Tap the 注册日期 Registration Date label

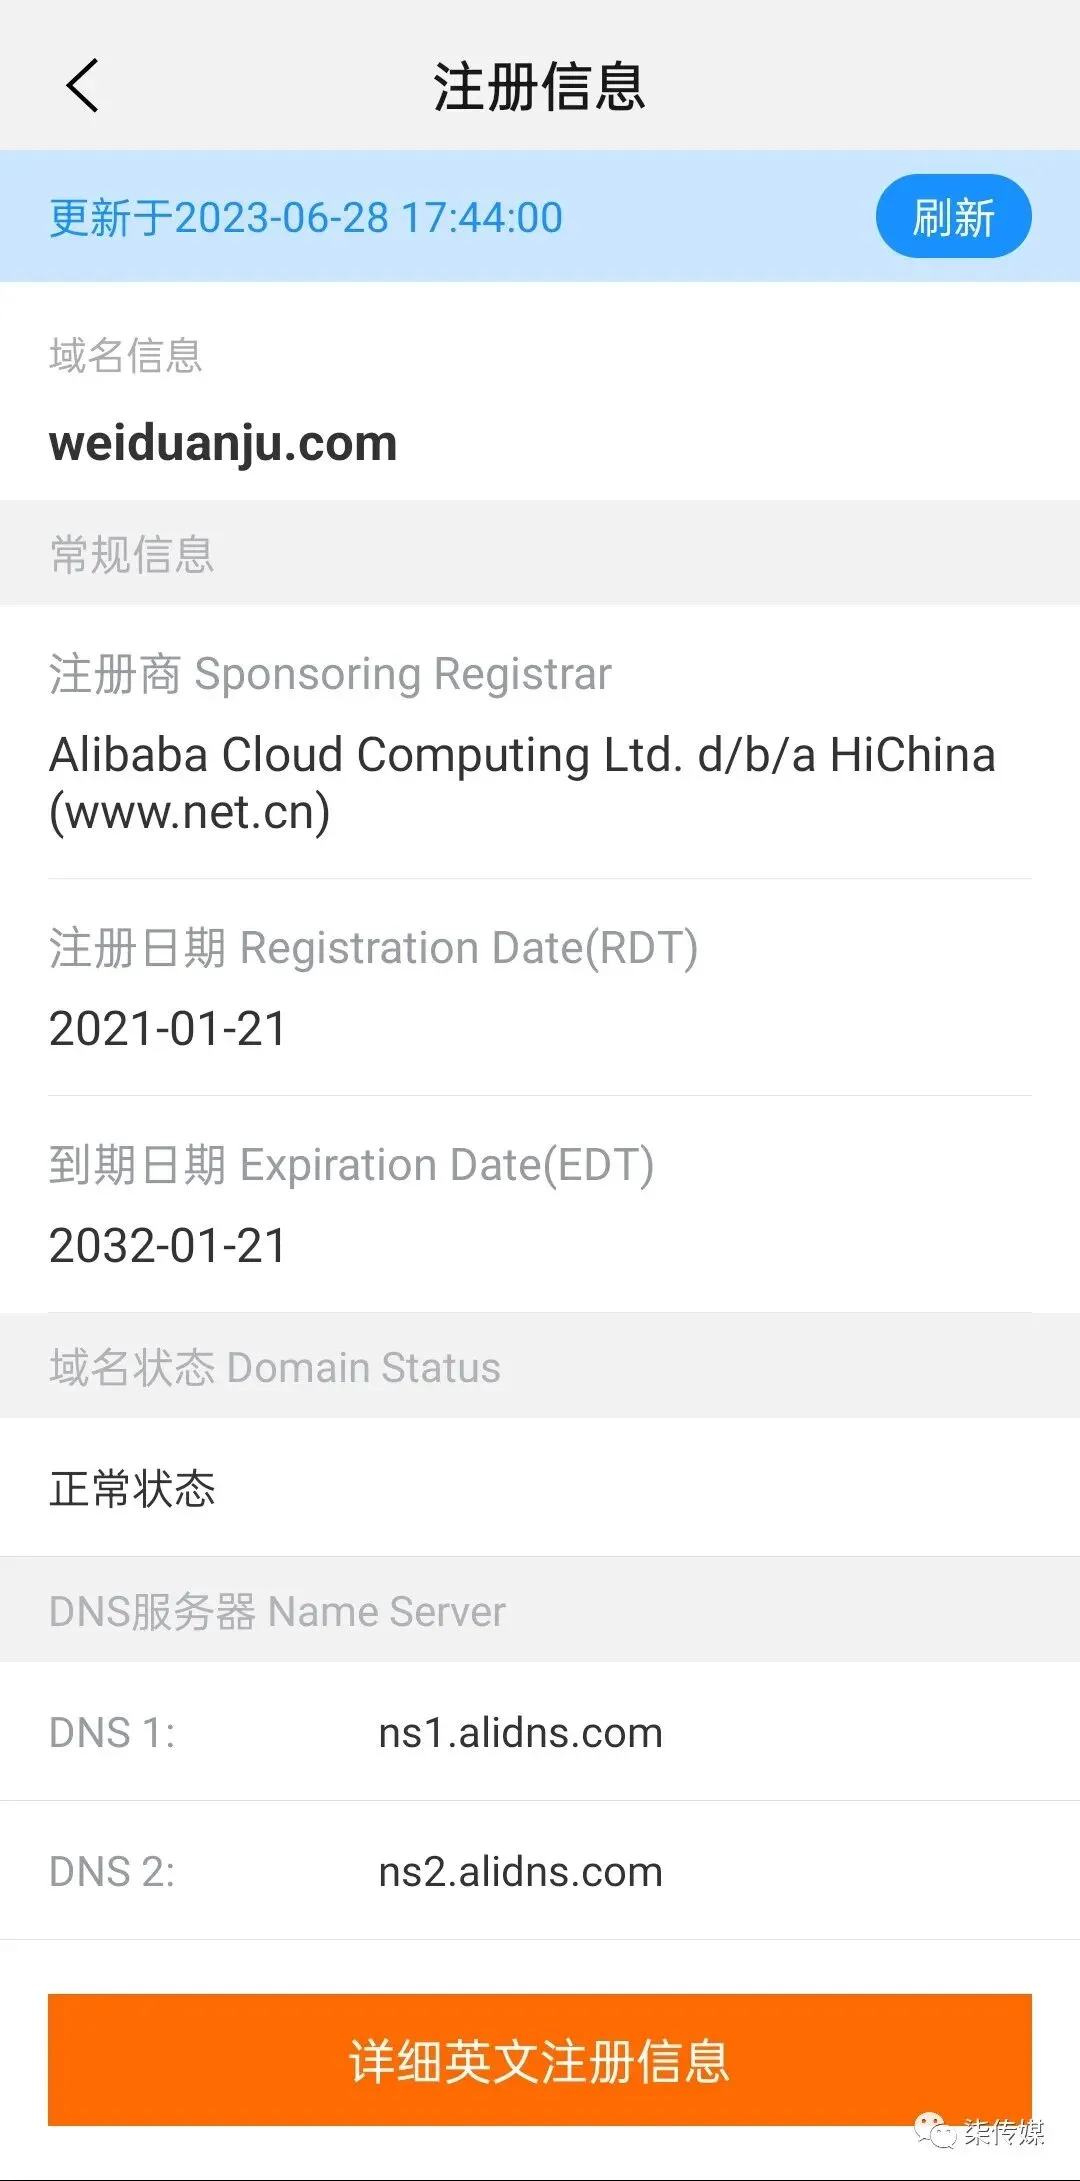coord(373,948)
